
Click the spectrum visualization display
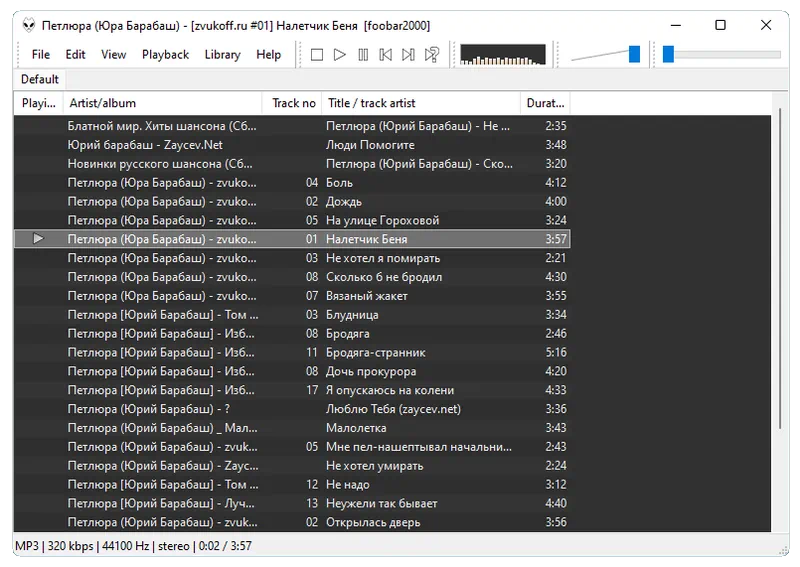[502, 55]
